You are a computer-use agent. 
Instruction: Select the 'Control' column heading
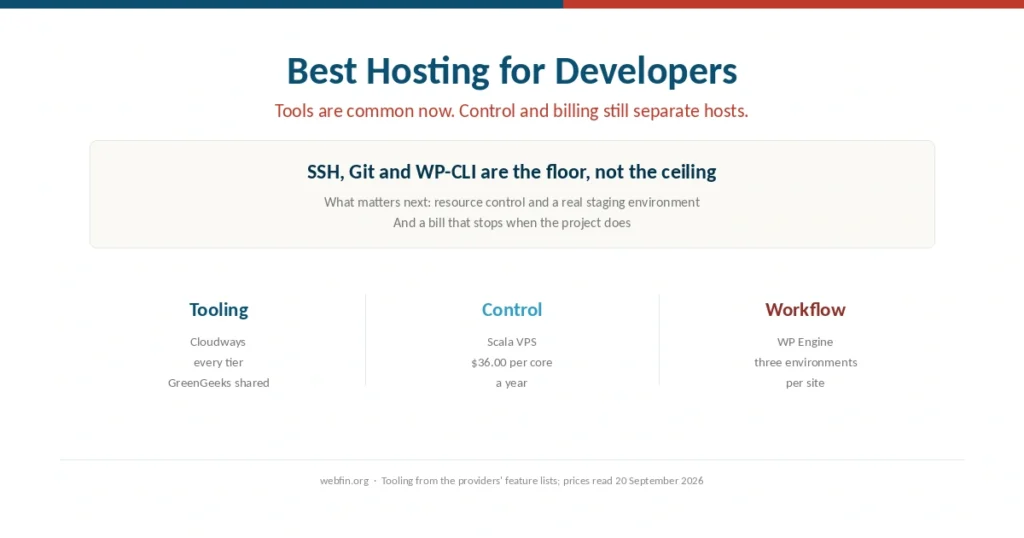pos(511,309)
